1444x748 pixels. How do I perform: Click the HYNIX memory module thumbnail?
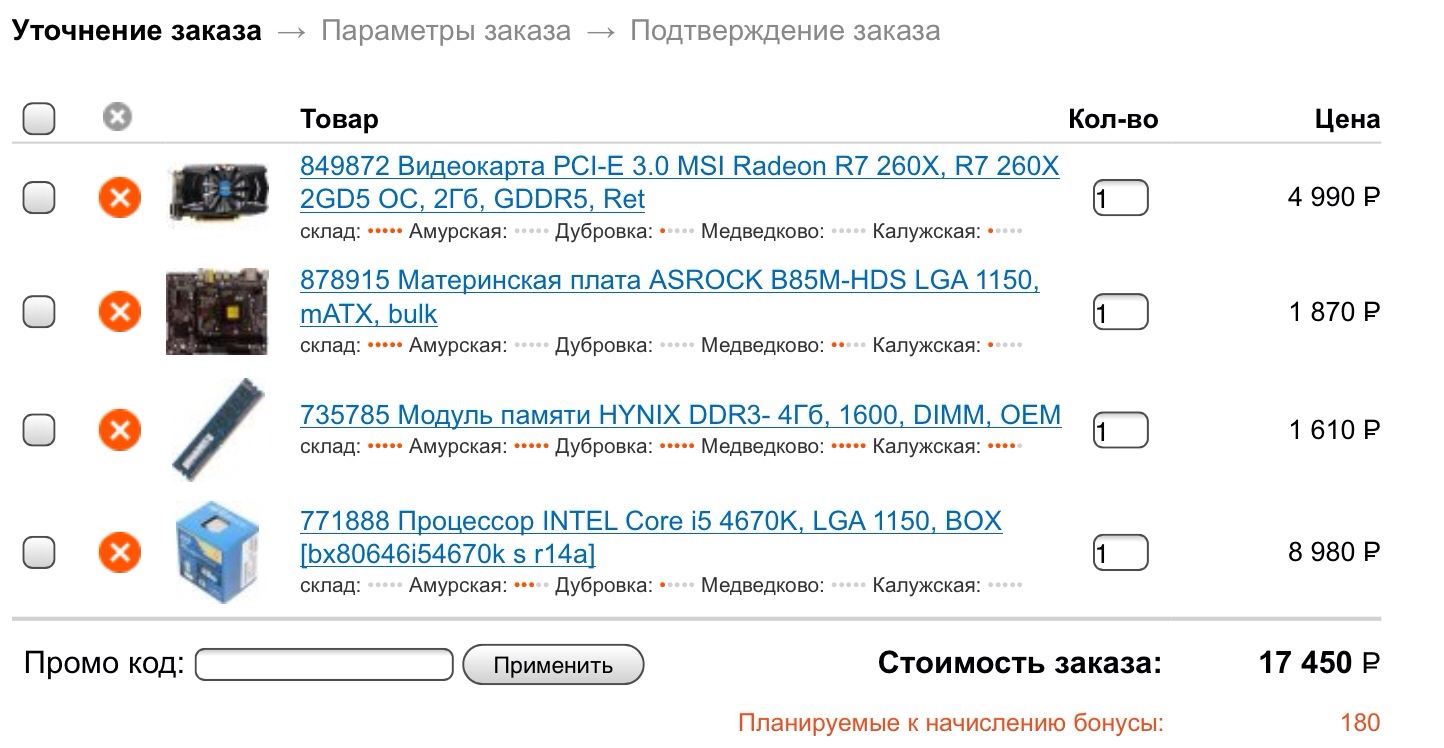(x=217, y=430)
